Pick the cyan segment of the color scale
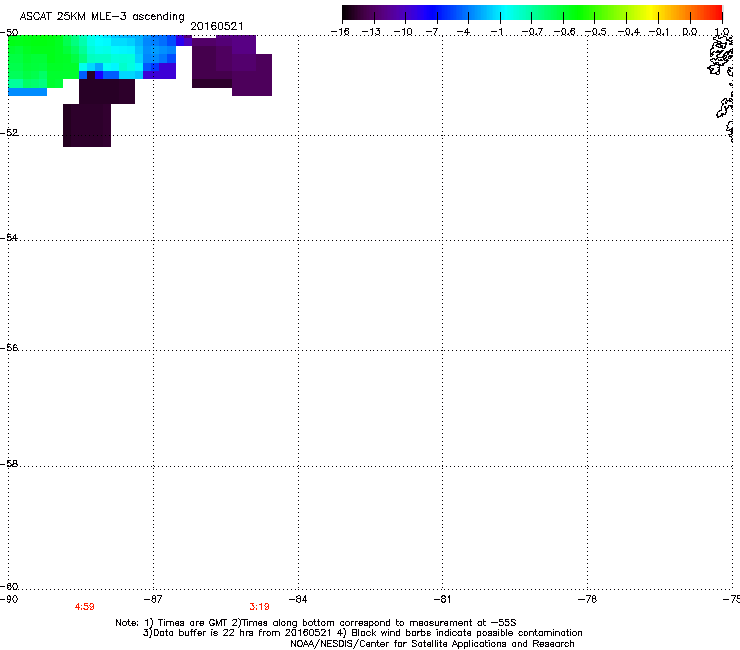The image size is (740, 650). (x=507, y=13)
